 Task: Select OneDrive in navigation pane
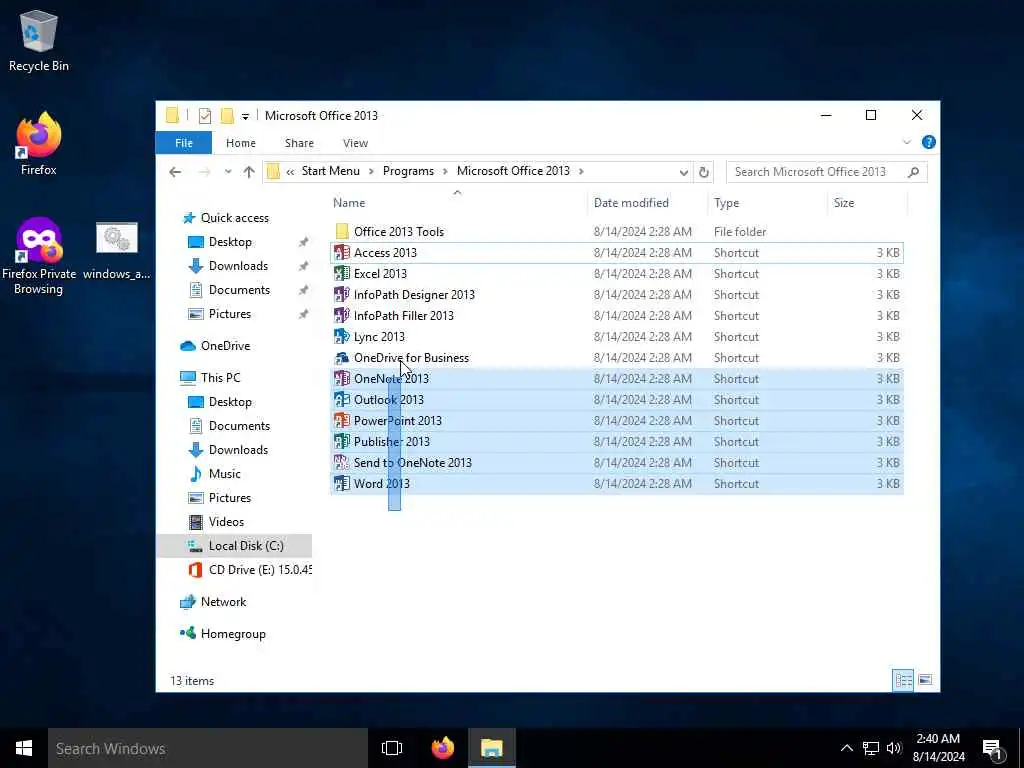tap(225, 346)
